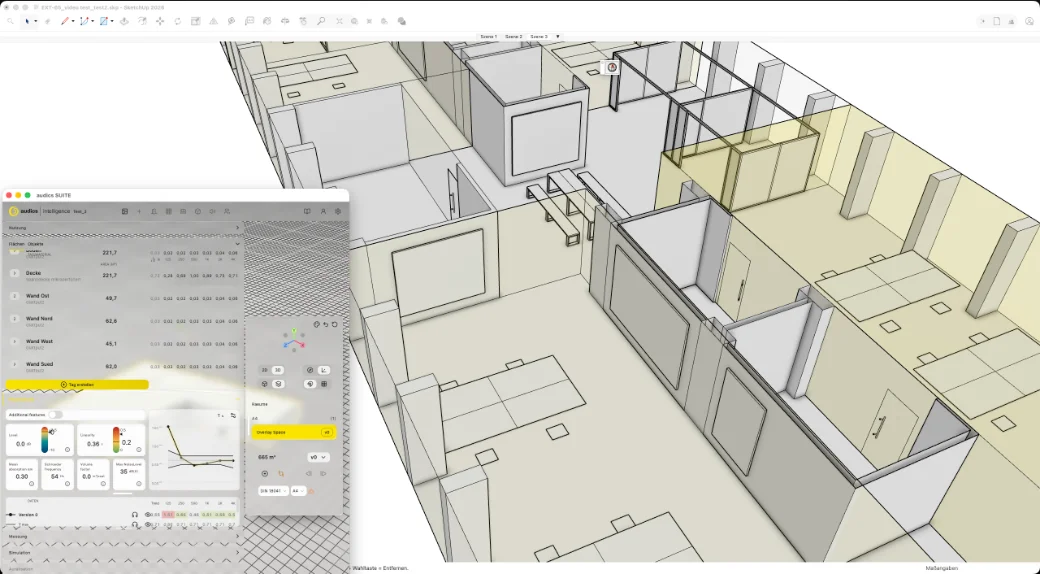Click the green Y axis of the gizmo
Screen dimensions: 1040x574
[294, 332]
